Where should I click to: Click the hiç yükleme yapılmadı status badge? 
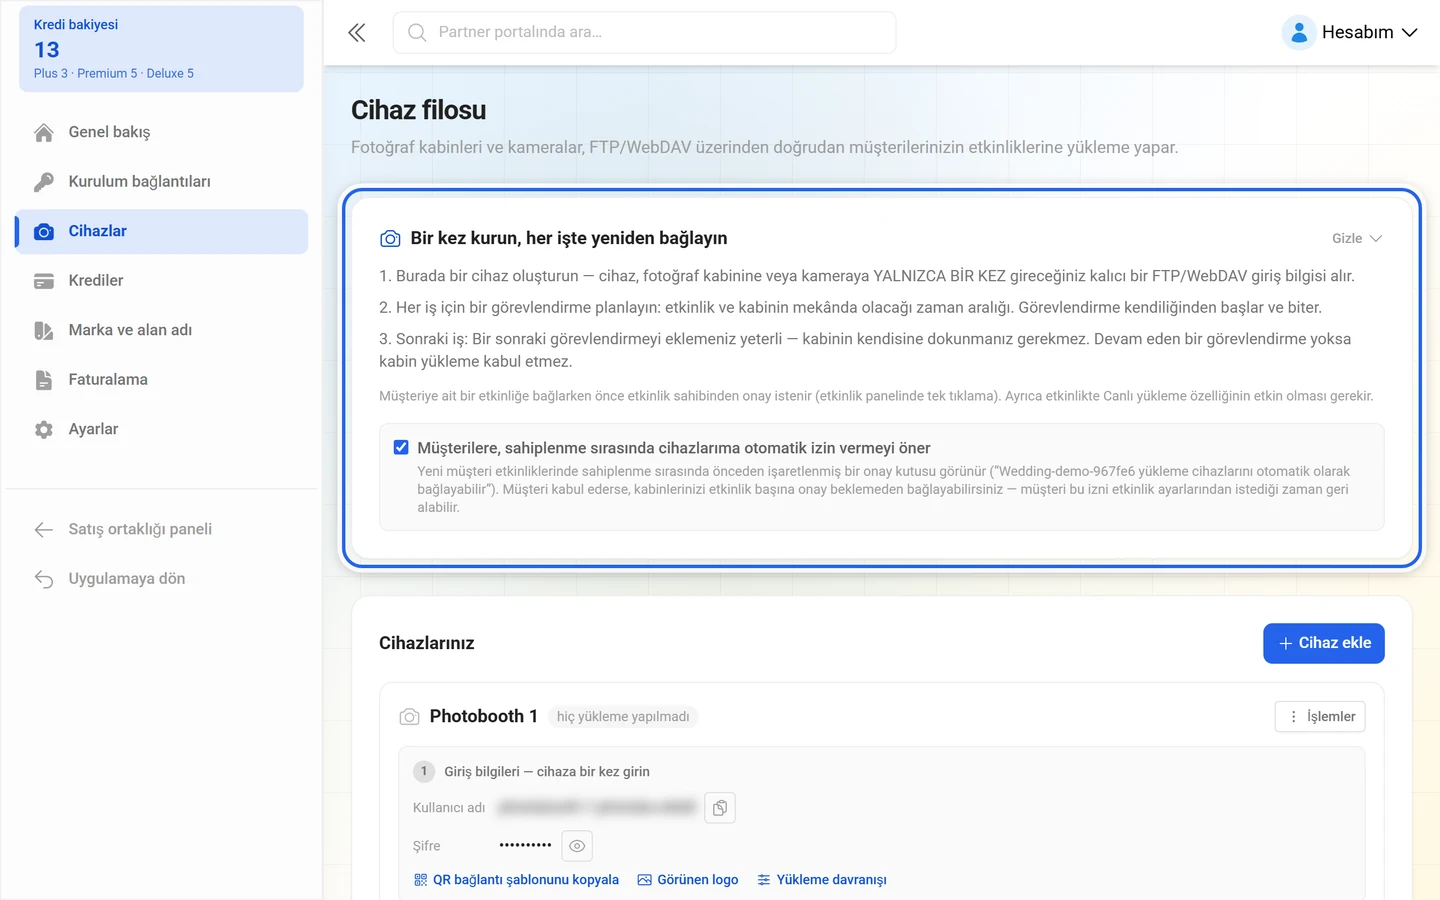pyautogui.click(x=623, y=717)
